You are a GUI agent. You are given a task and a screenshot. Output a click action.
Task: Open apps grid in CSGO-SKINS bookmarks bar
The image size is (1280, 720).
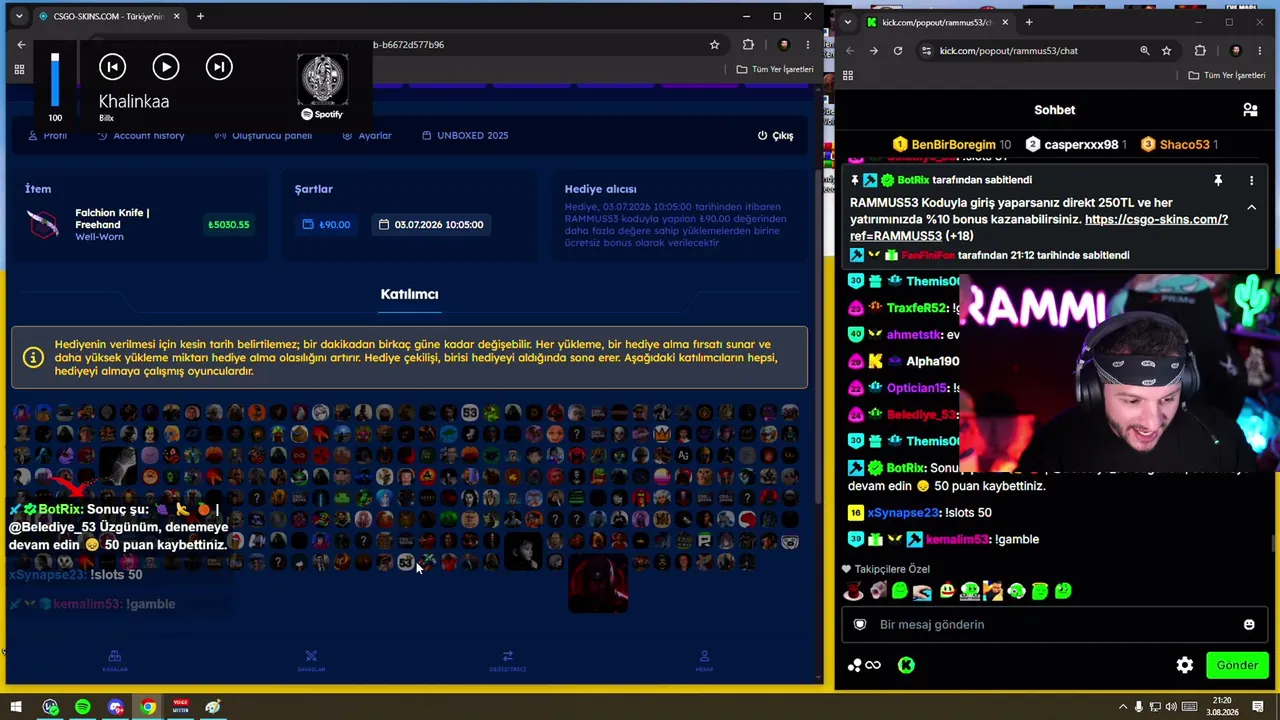tap(19, 69)
